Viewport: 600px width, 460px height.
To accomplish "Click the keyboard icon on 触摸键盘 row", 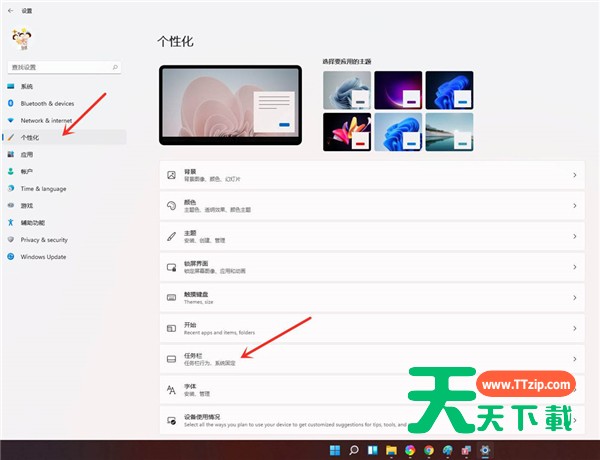I will pyautogui.click(x=171, y=298).
